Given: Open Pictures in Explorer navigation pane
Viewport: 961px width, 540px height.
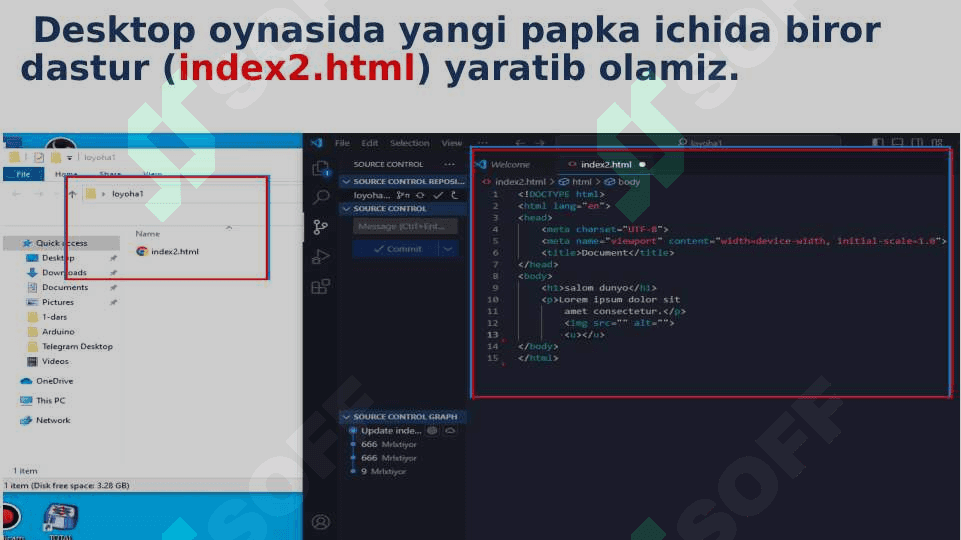Looking at the screenshot, I should [58, 302].
